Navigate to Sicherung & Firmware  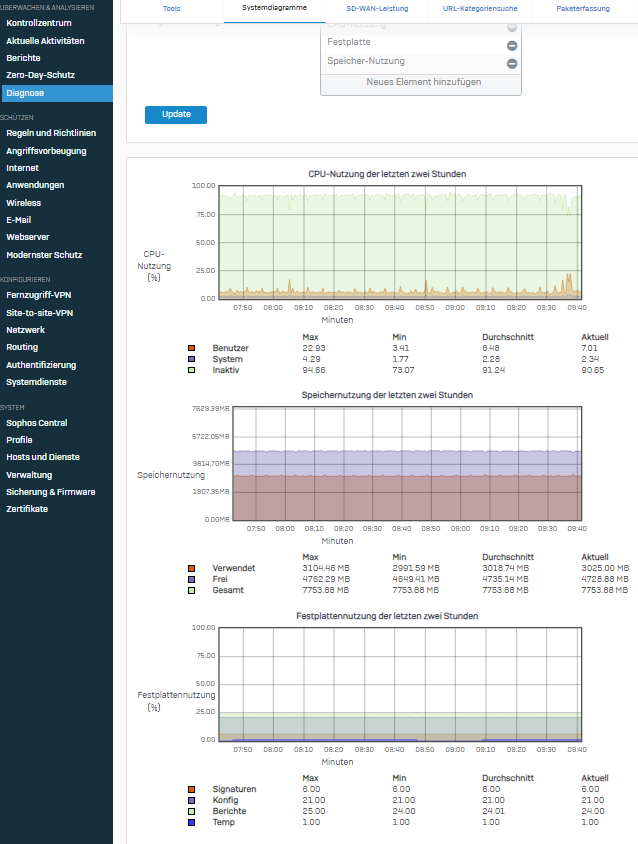point(51,492)
